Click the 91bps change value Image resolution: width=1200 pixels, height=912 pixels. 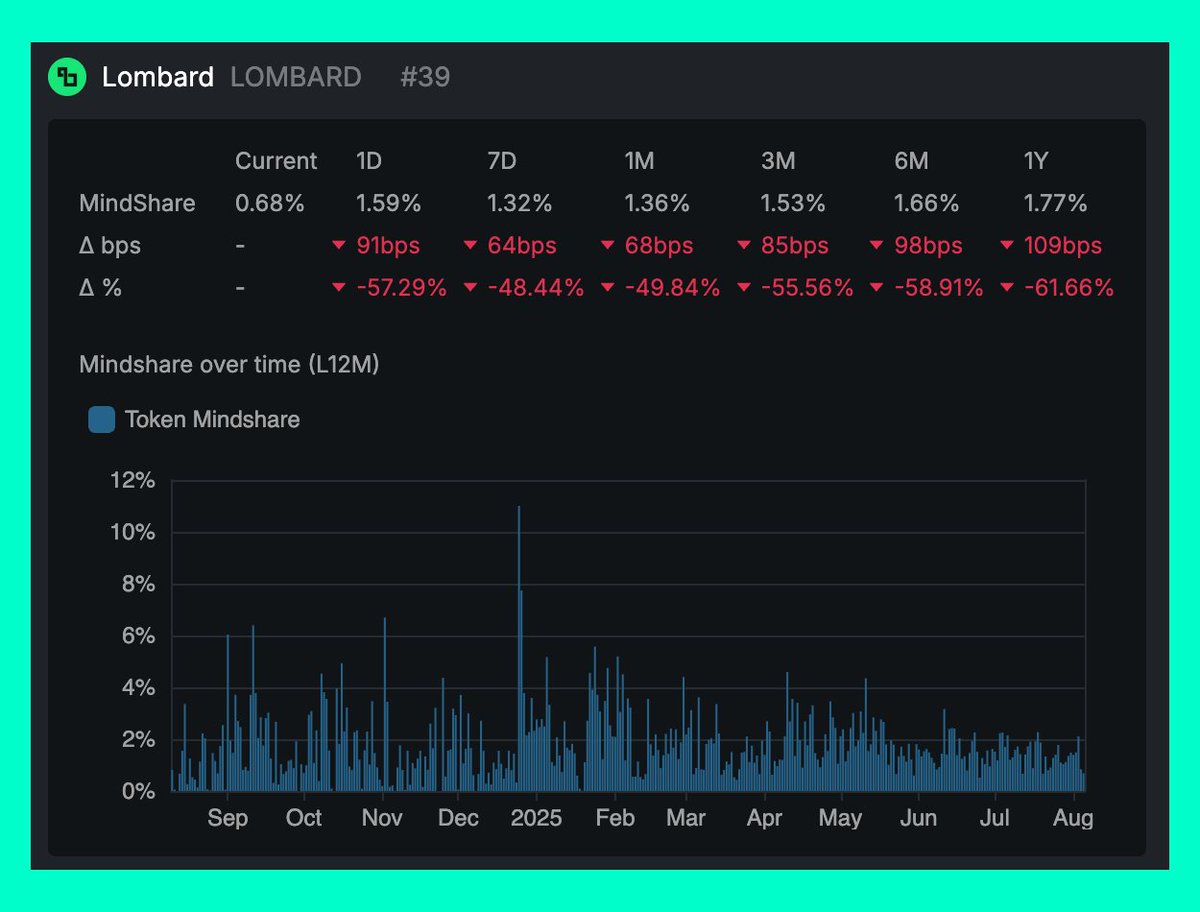click(x=388, y=246)
